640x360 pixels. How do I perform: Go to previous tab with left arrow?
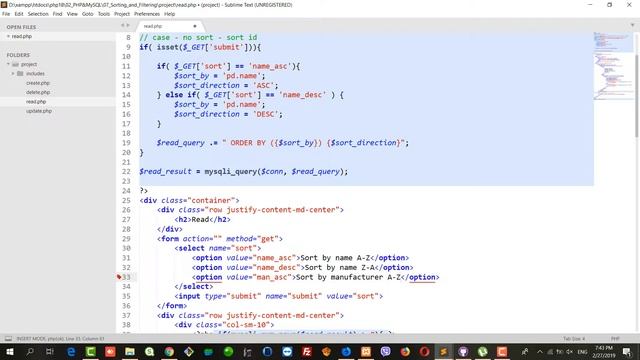coord(122,25)
